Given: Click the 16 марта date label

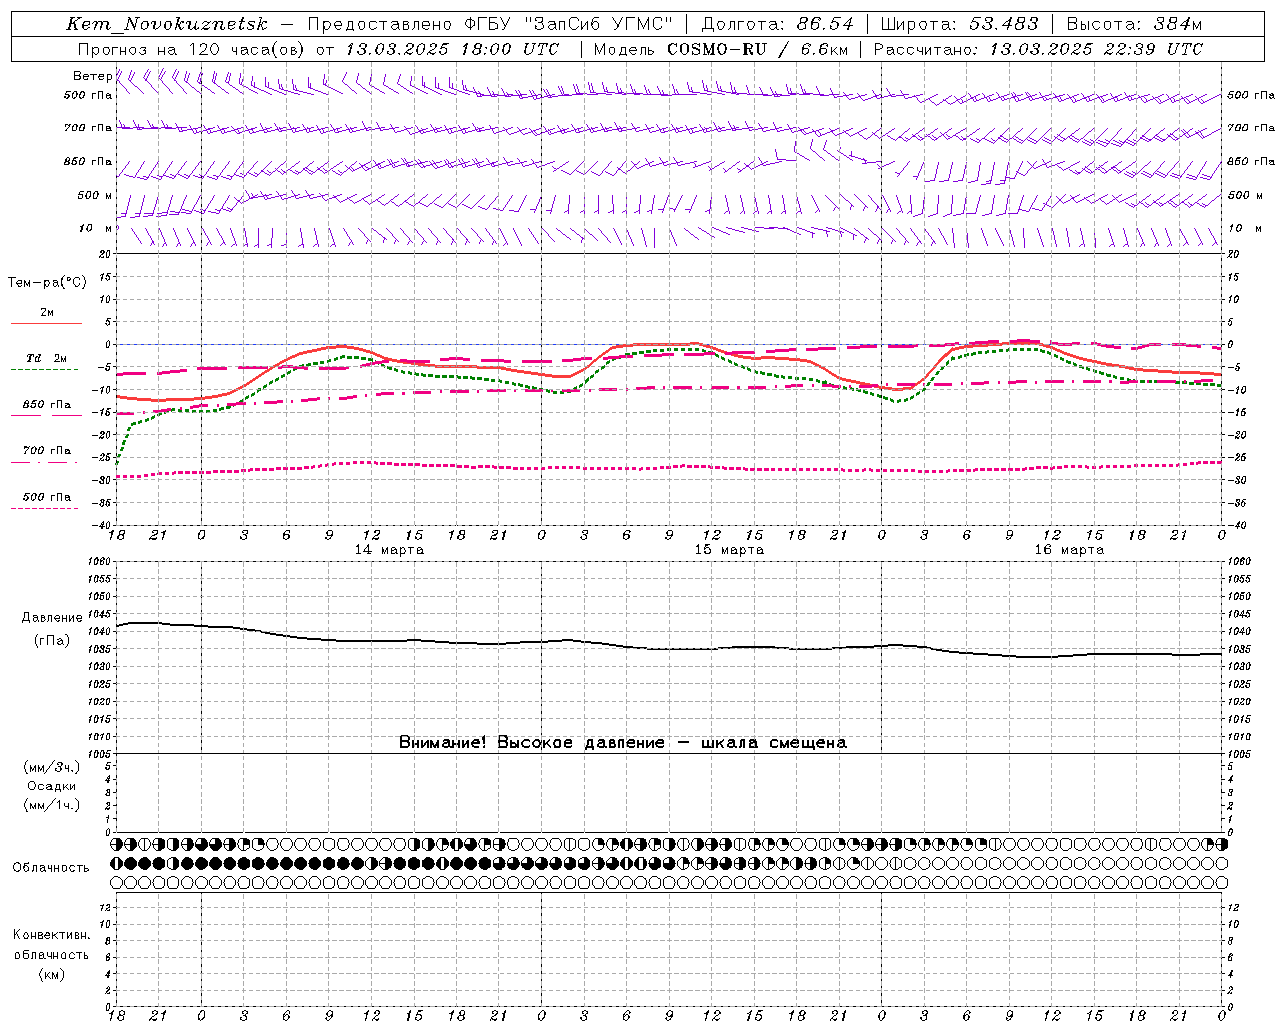Looking at the screenshot, I should [1069, 549].
